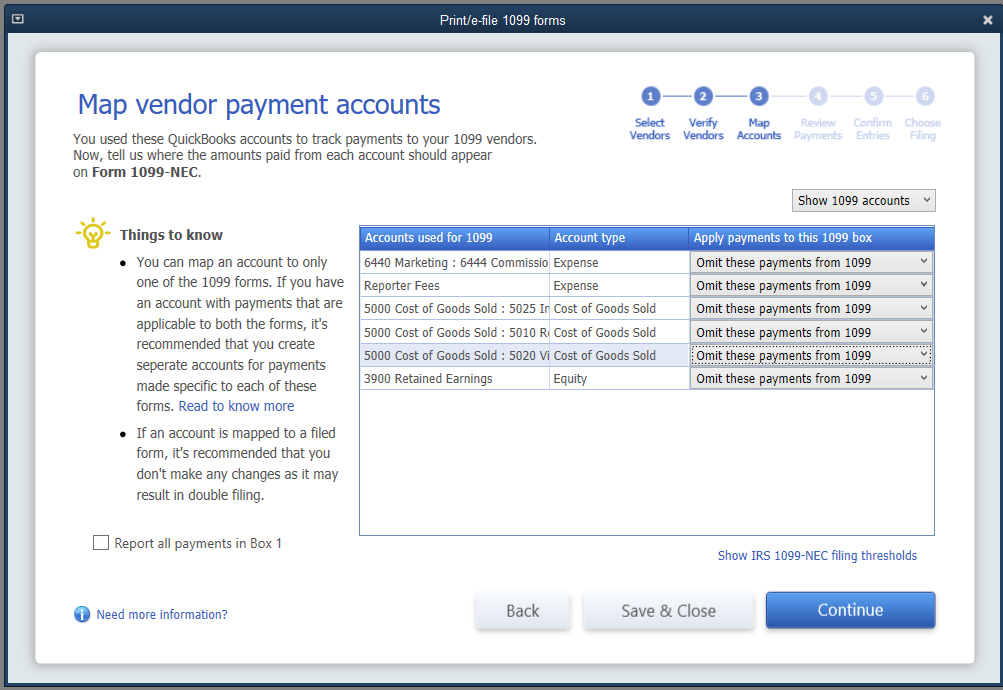Select the 6440 Marketing : 6444 Commission account cell
Screen dimensions: 1003x690
tap(455, 262)
